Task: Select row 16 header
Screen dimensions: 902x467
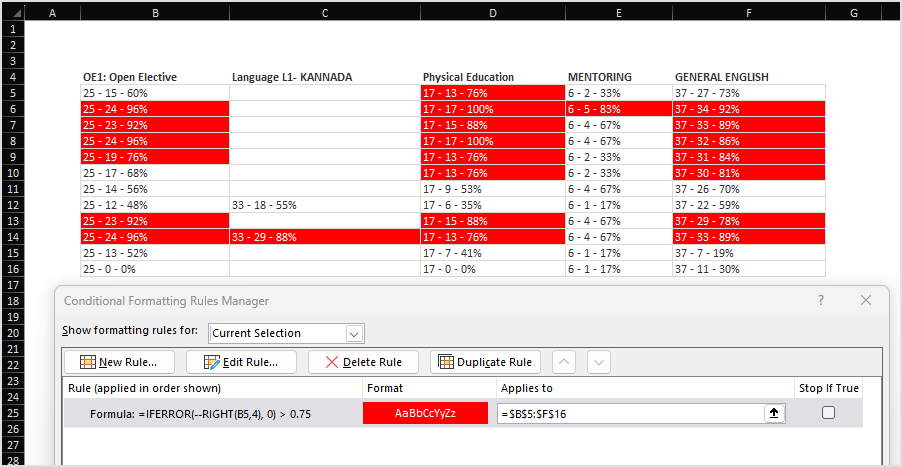Action: coord(13,269)
